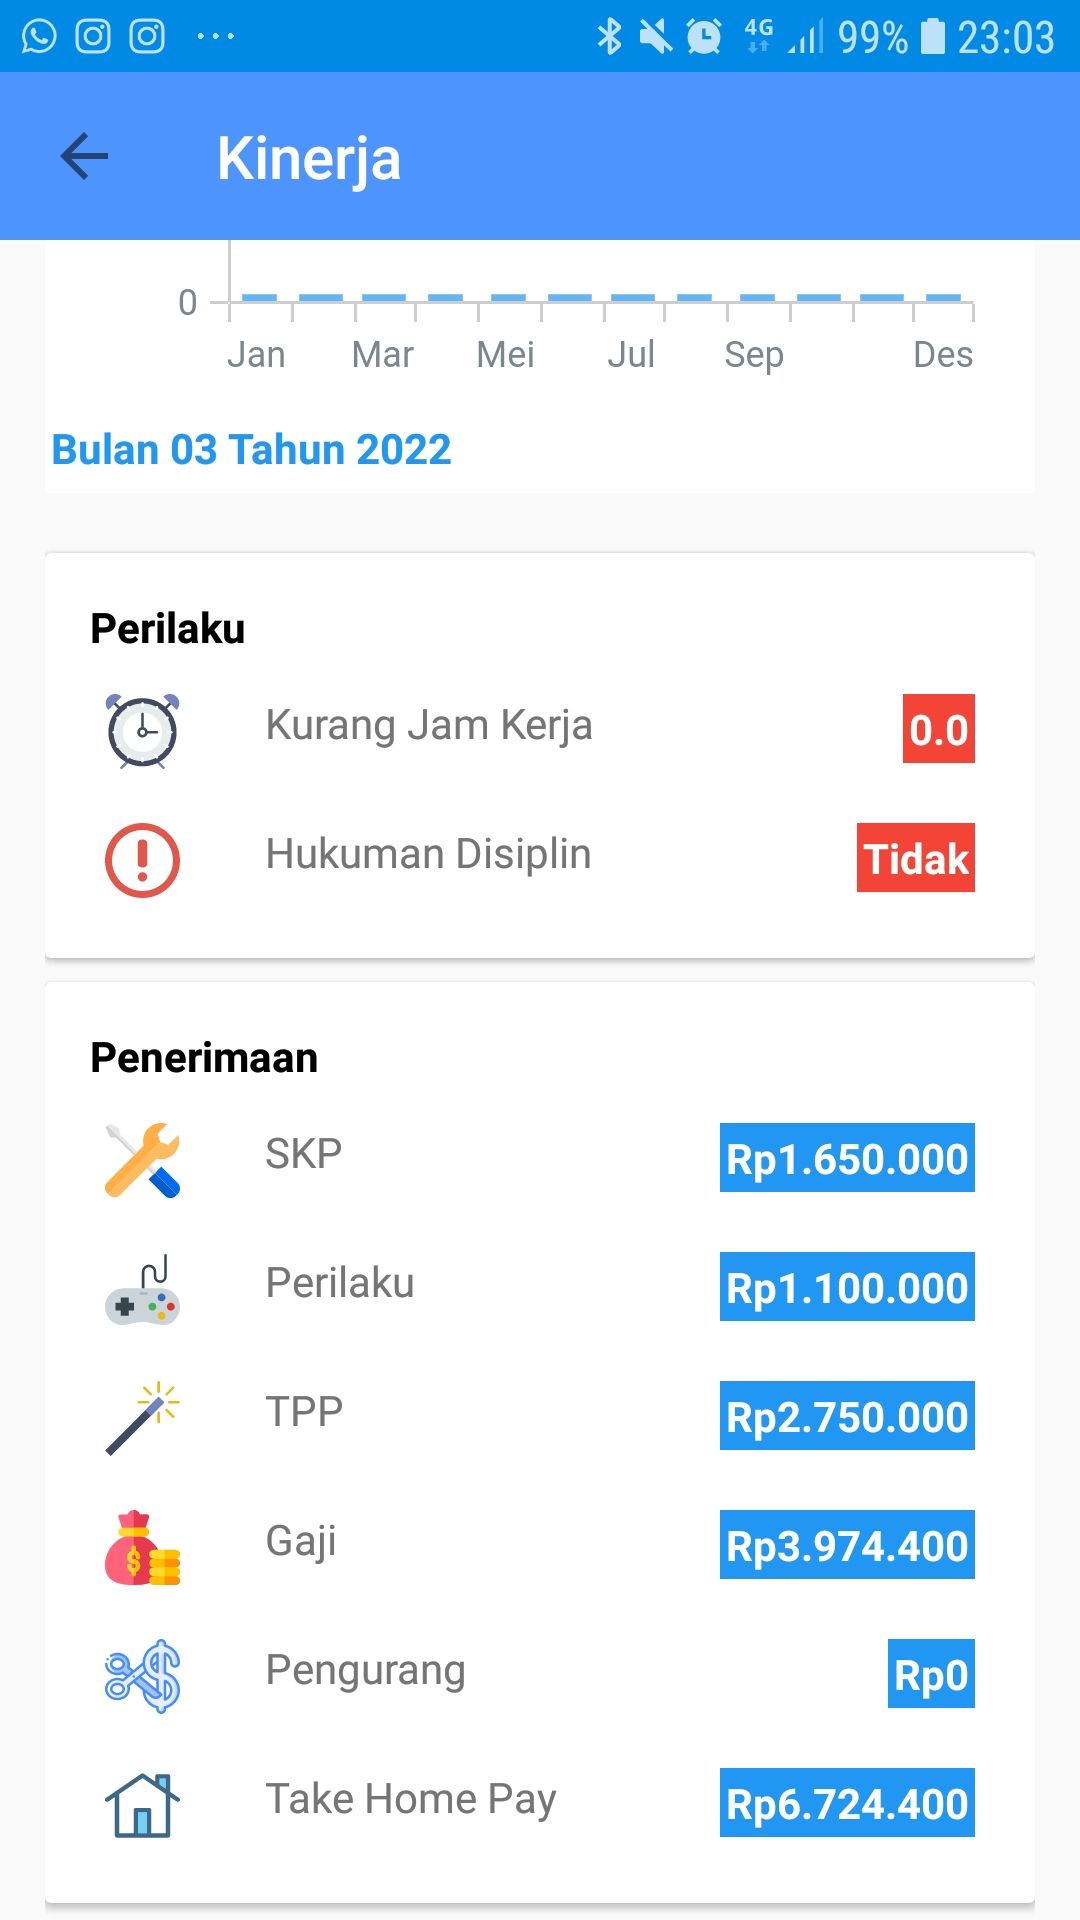The height and width of the screenshot is (1920, 1080).
Task: Tap the magic wand TPP icon
Action: [142, 1418]
